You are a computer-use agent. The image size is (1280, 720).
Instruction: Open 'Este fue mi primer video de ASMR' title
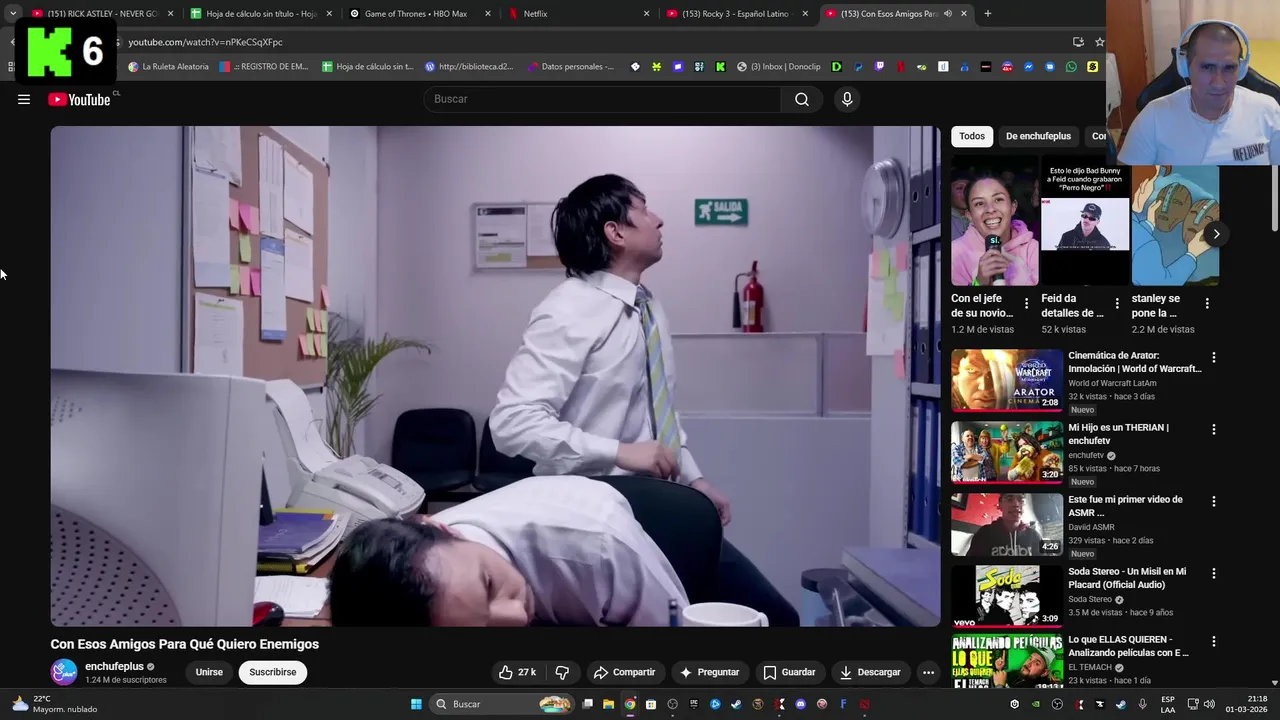click(1125, 506)
